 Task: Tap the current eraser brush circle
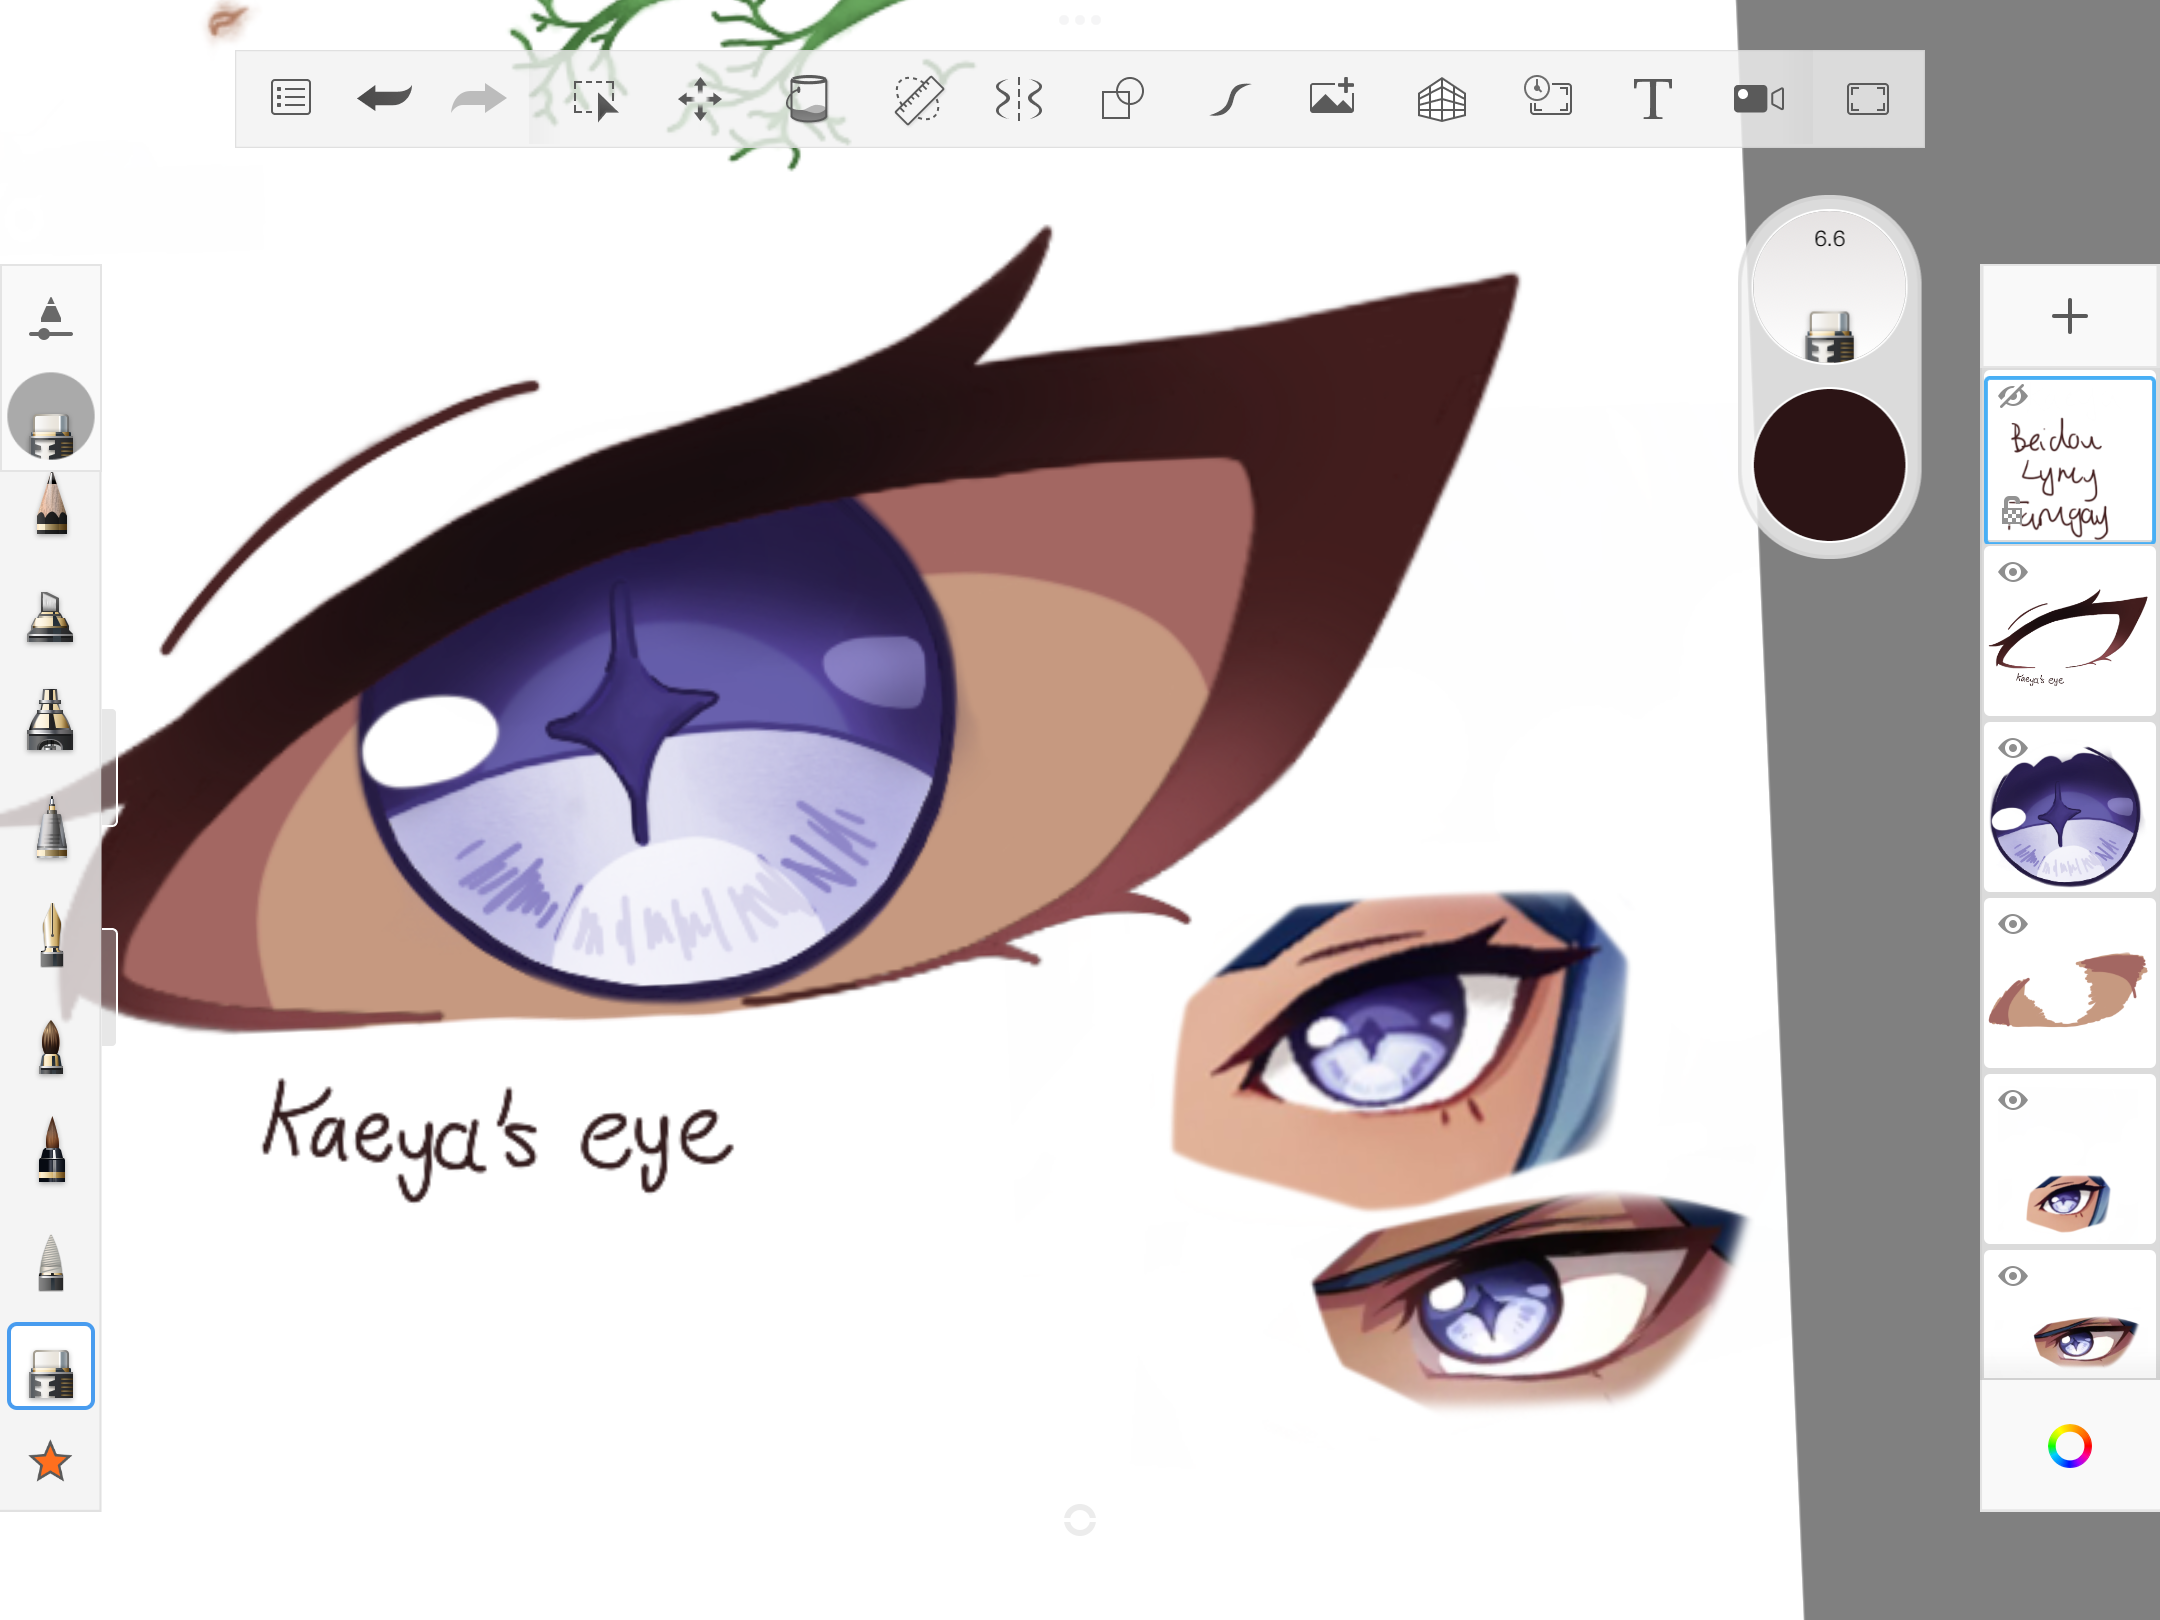51,416
